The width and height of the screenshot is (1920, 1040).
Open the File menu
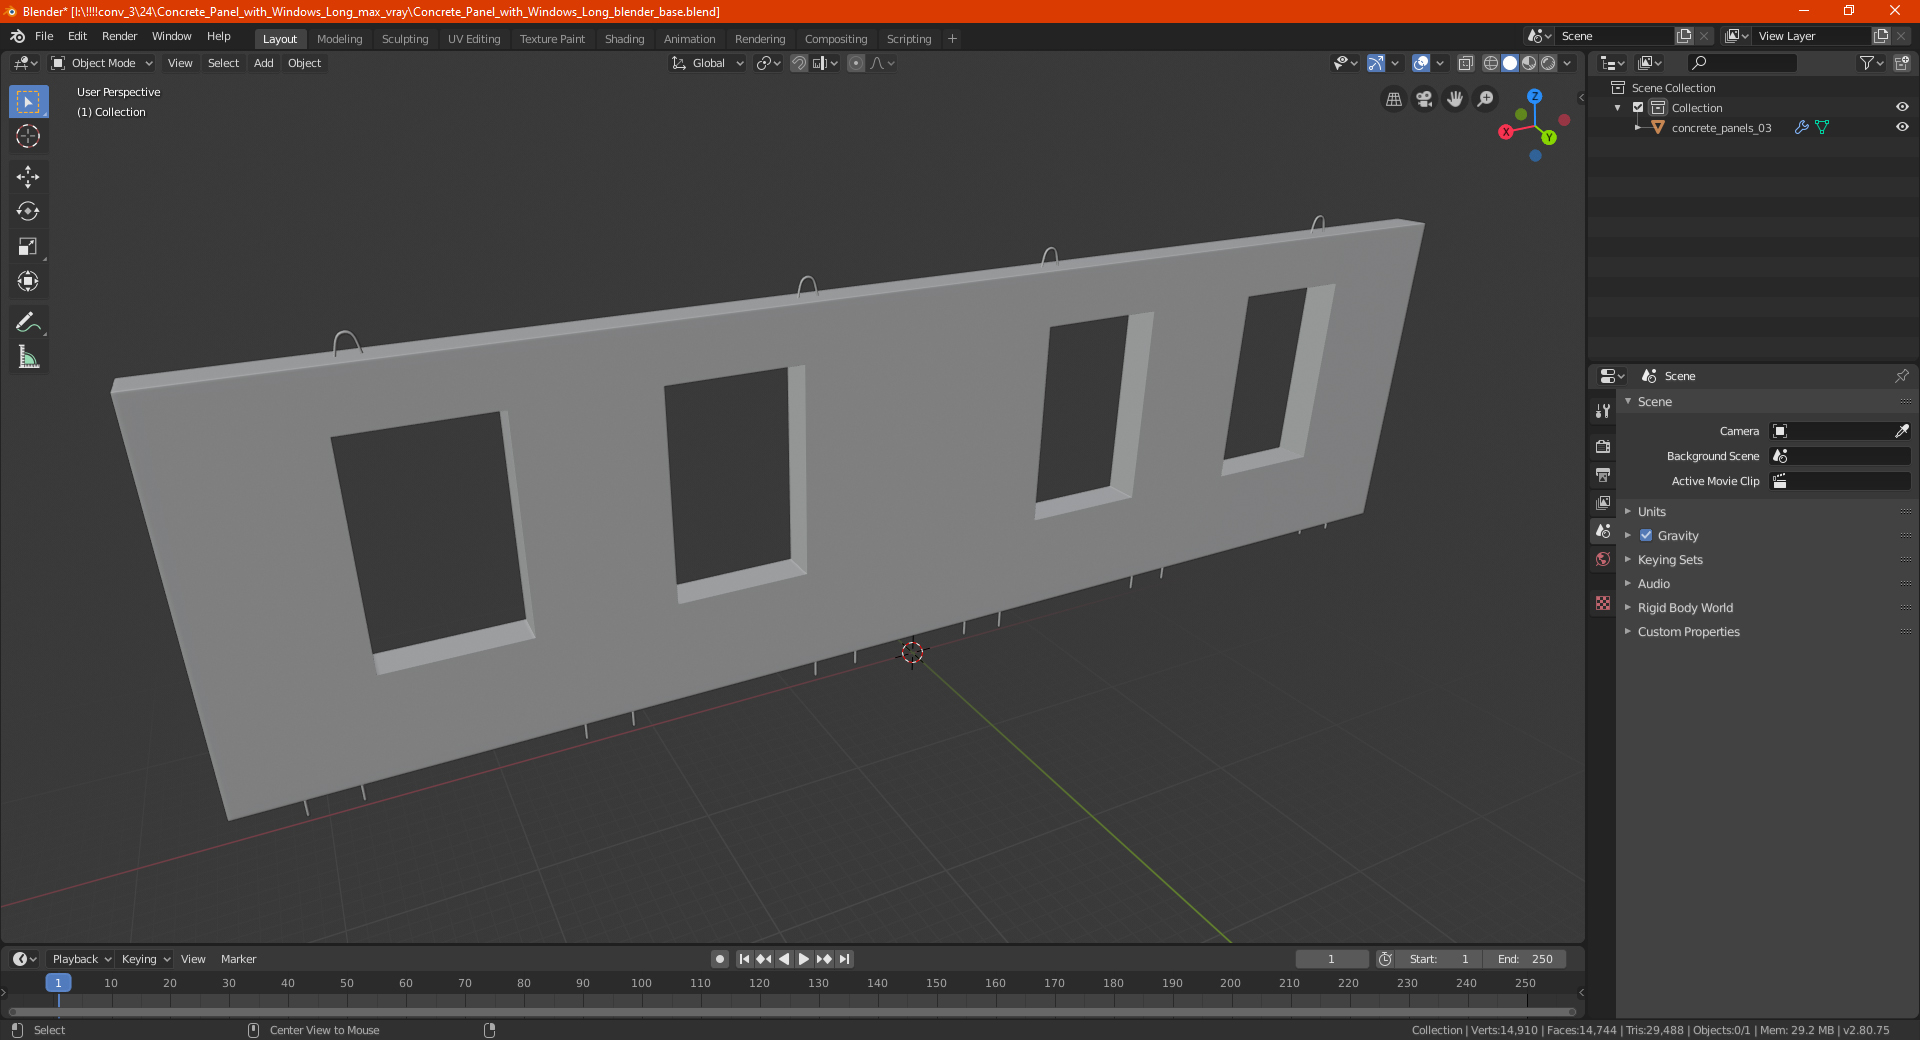pos(44,36)
